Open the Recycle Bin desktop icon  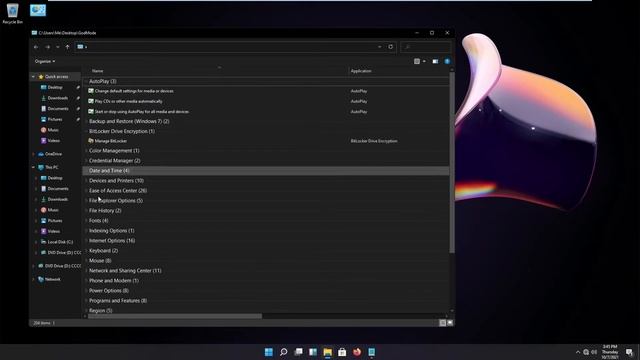pos(12,13)
